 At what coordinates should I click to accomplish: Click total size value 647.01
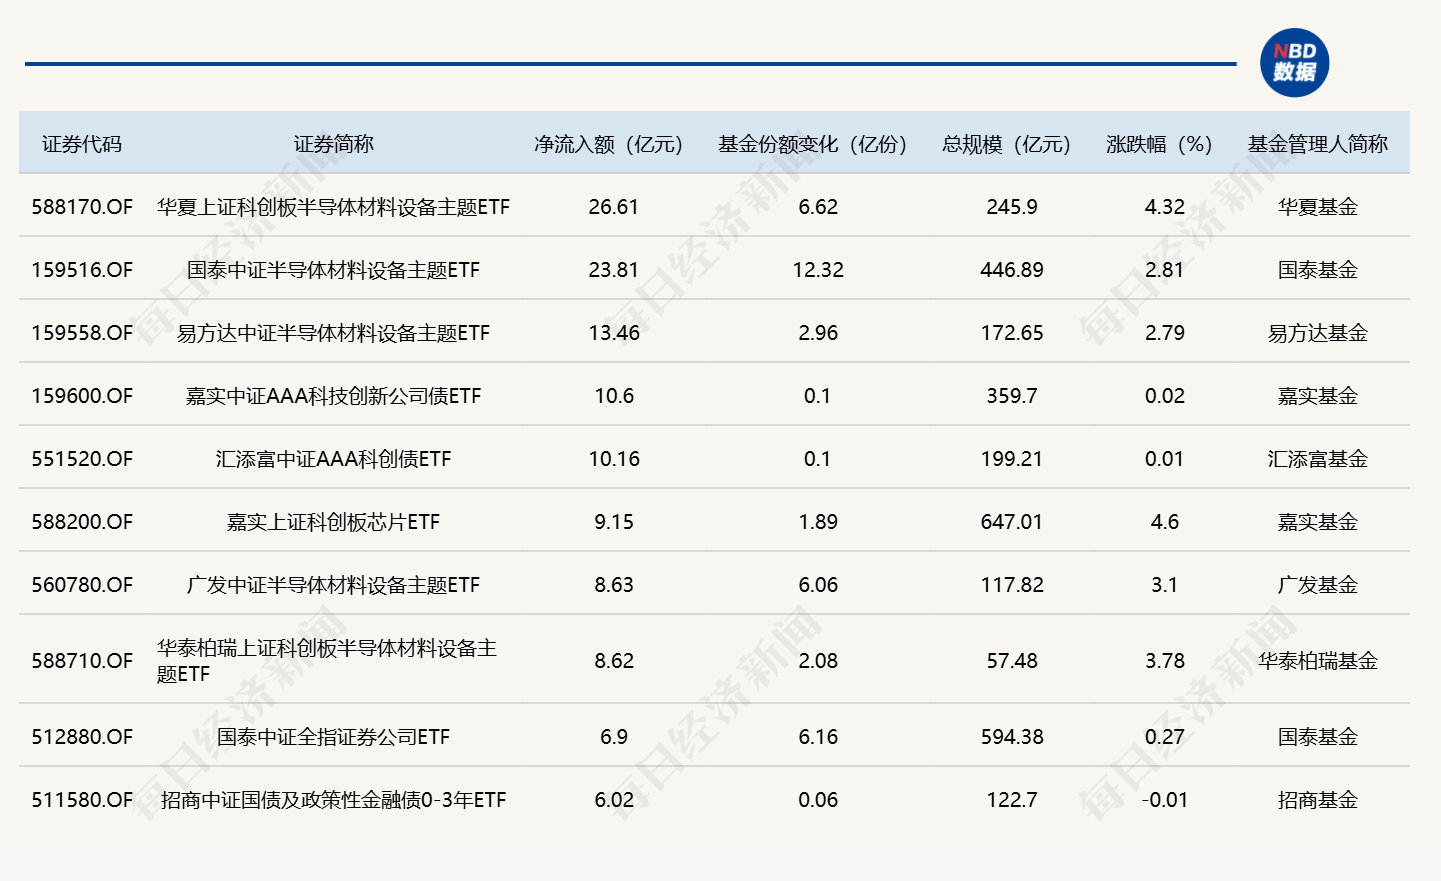(x=1012, y=522)
